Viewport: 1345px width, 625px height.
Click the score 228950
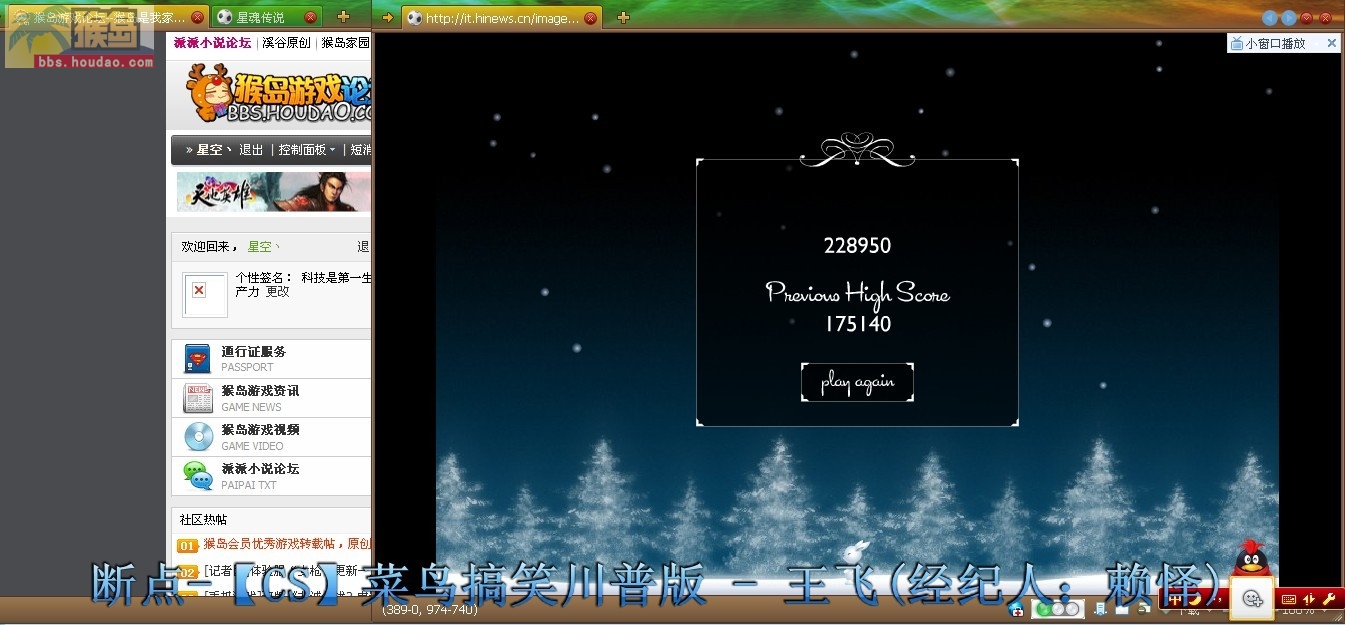857,245
